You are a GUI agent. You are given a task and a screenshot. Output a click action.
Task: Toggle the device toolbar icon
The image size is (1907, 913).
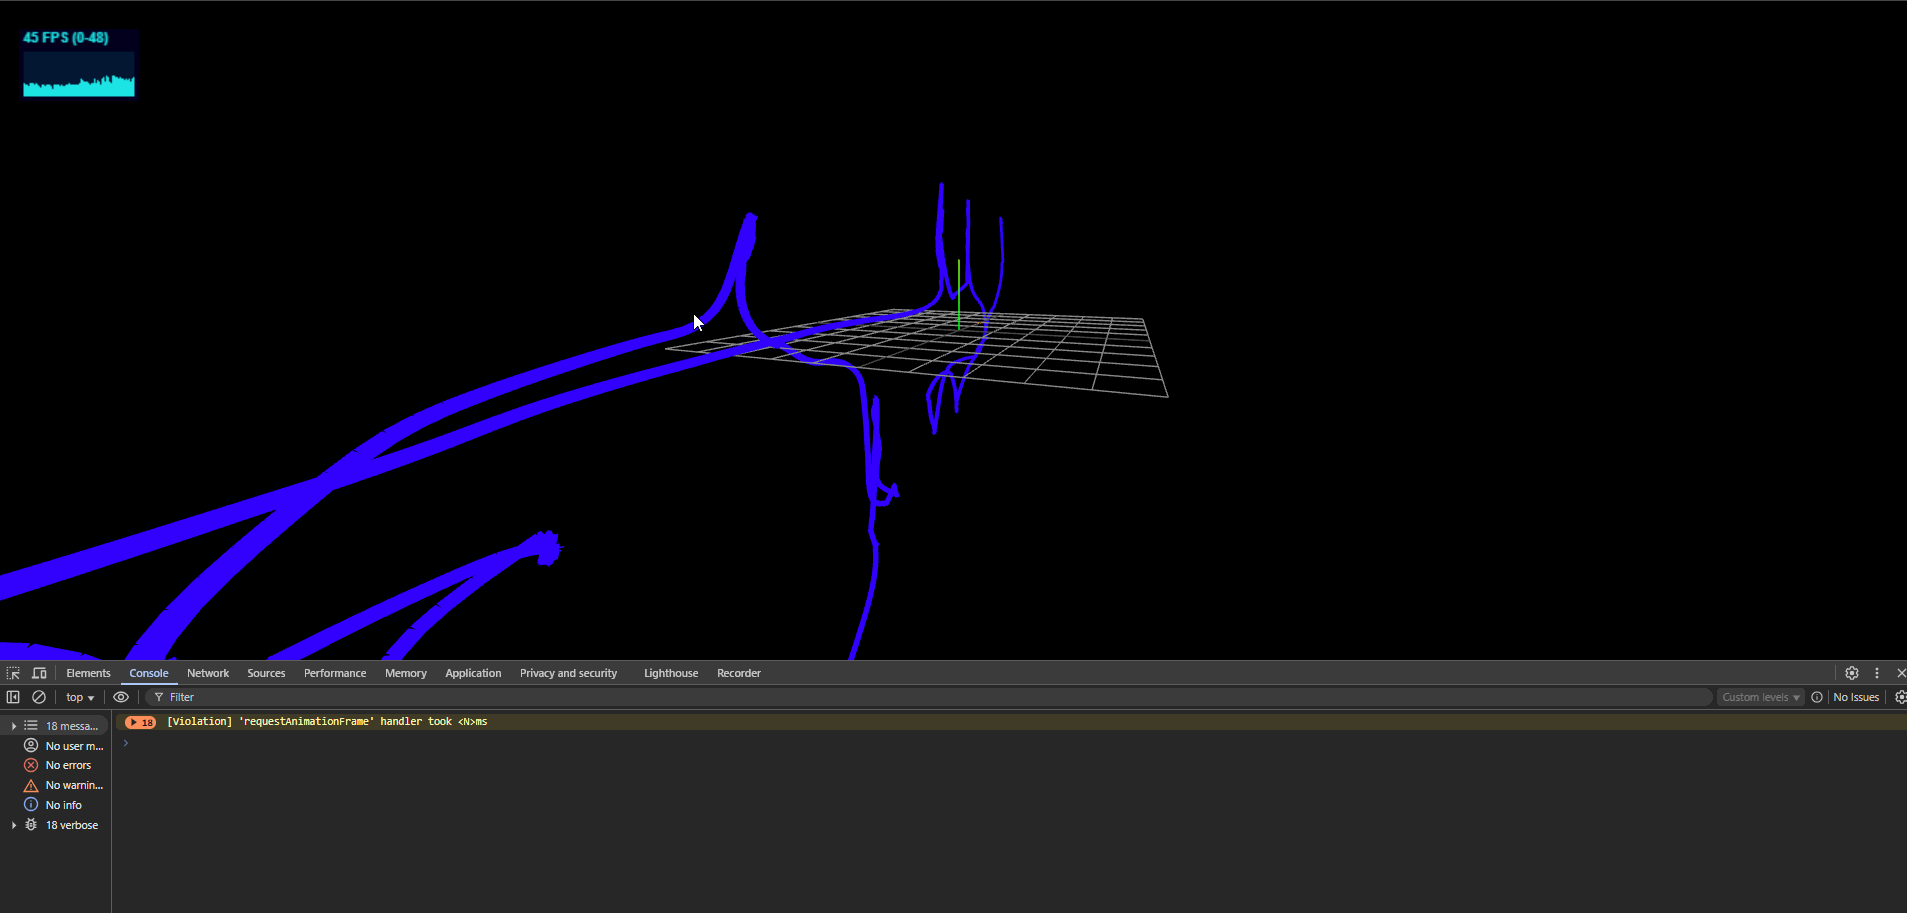39,673
